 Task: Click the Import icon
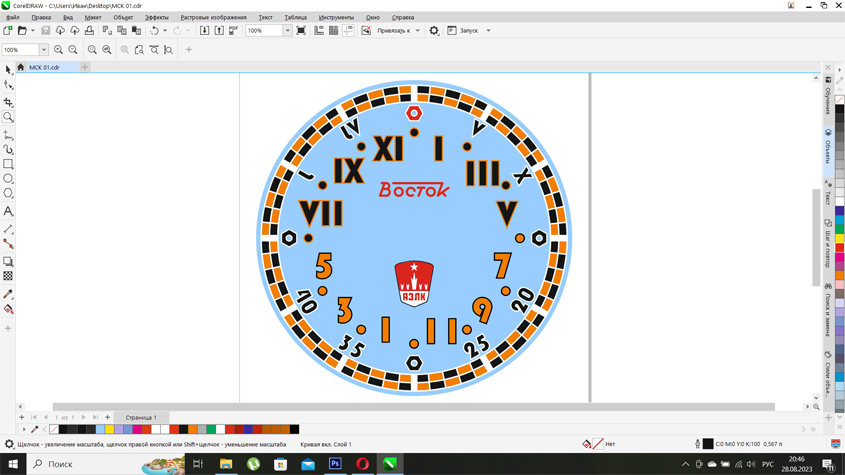coord(204,31)
